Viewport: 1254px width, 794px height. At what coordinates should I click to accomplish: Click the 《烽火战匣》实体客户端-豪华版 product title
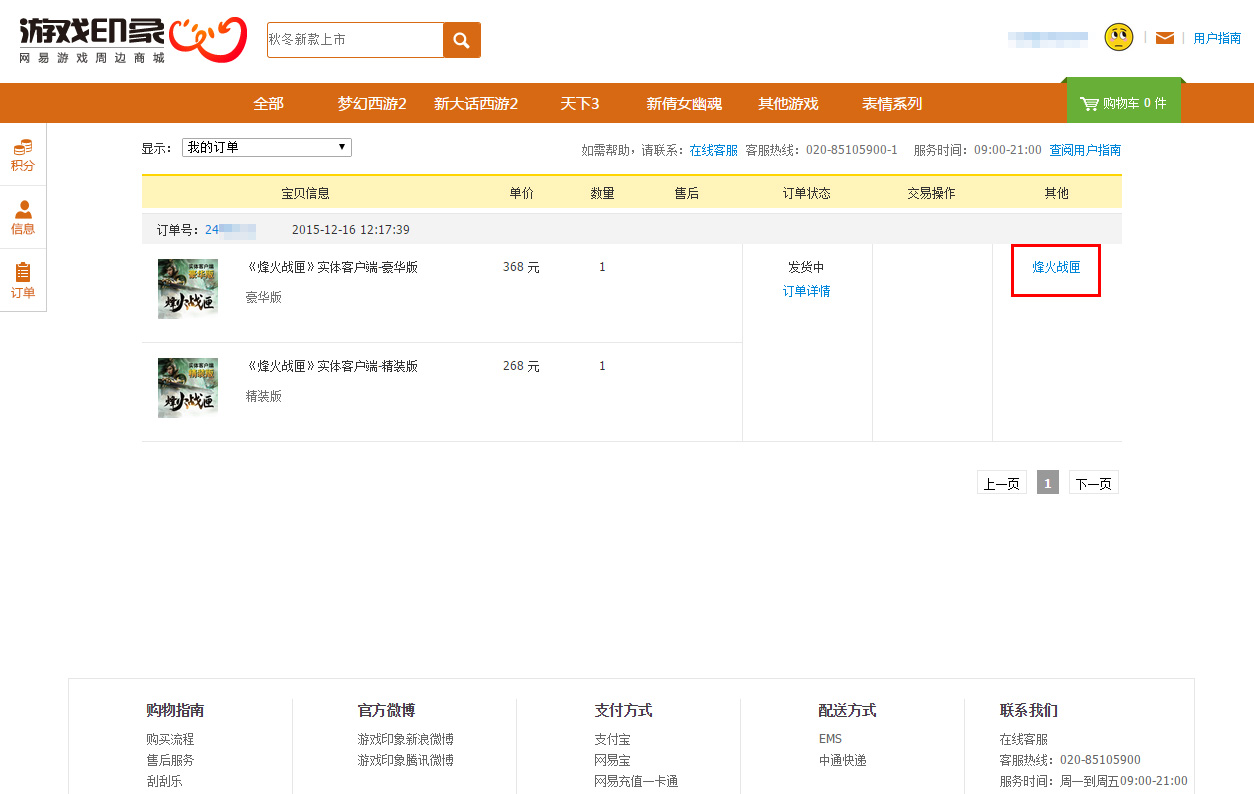point(332,267)
